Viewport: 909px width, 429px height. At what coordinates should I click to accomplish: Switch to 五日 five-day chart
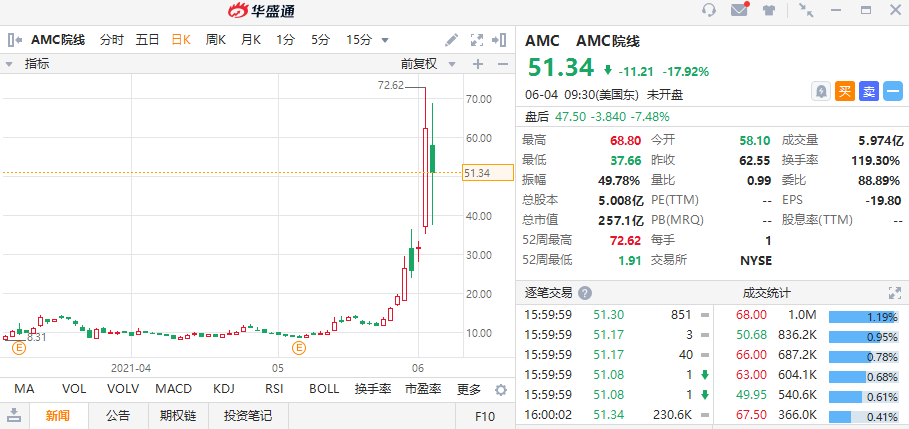(x=147, y=40)
